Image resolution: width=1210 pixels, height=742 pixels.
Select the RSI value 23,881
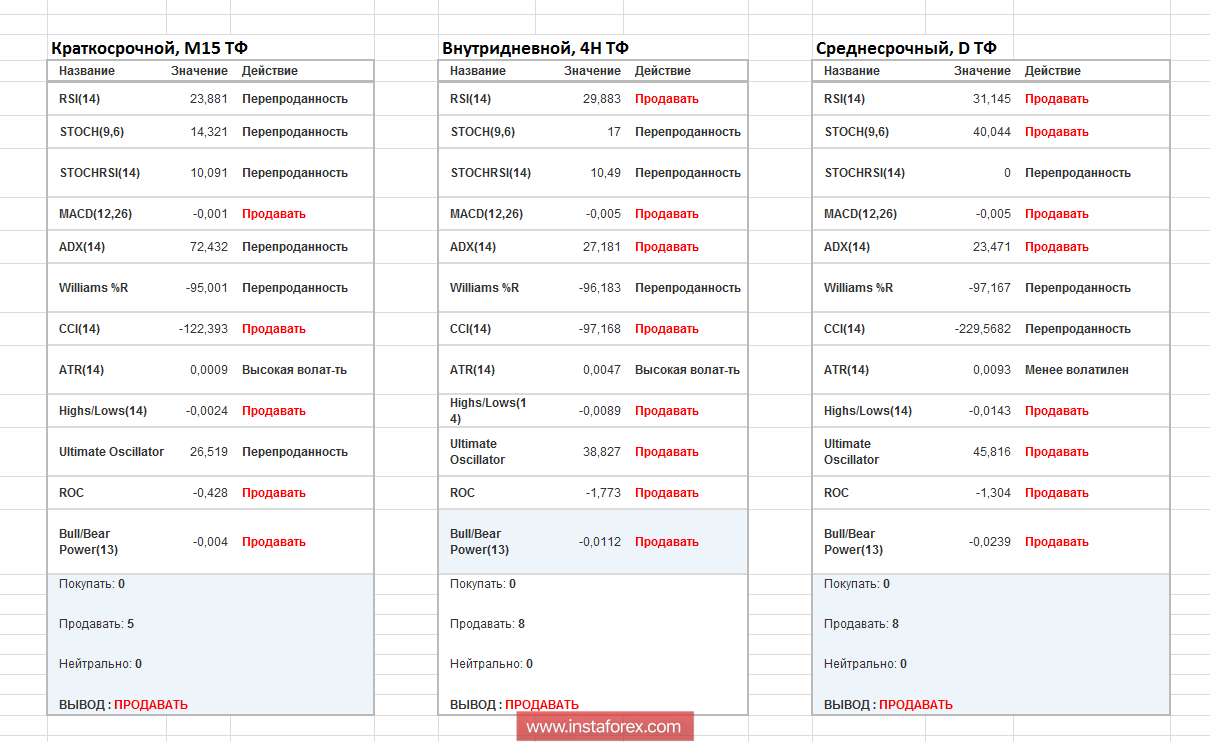(x=209, y=99)
